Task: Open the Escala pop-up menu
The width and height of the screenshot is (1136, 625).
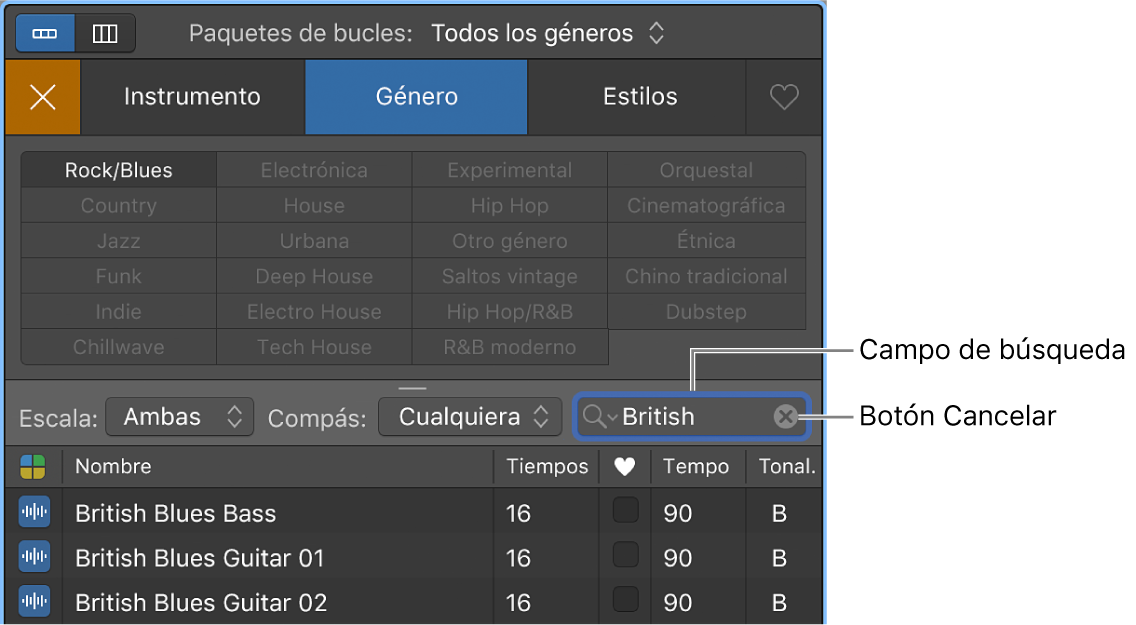Action: [x=180, y=417]
